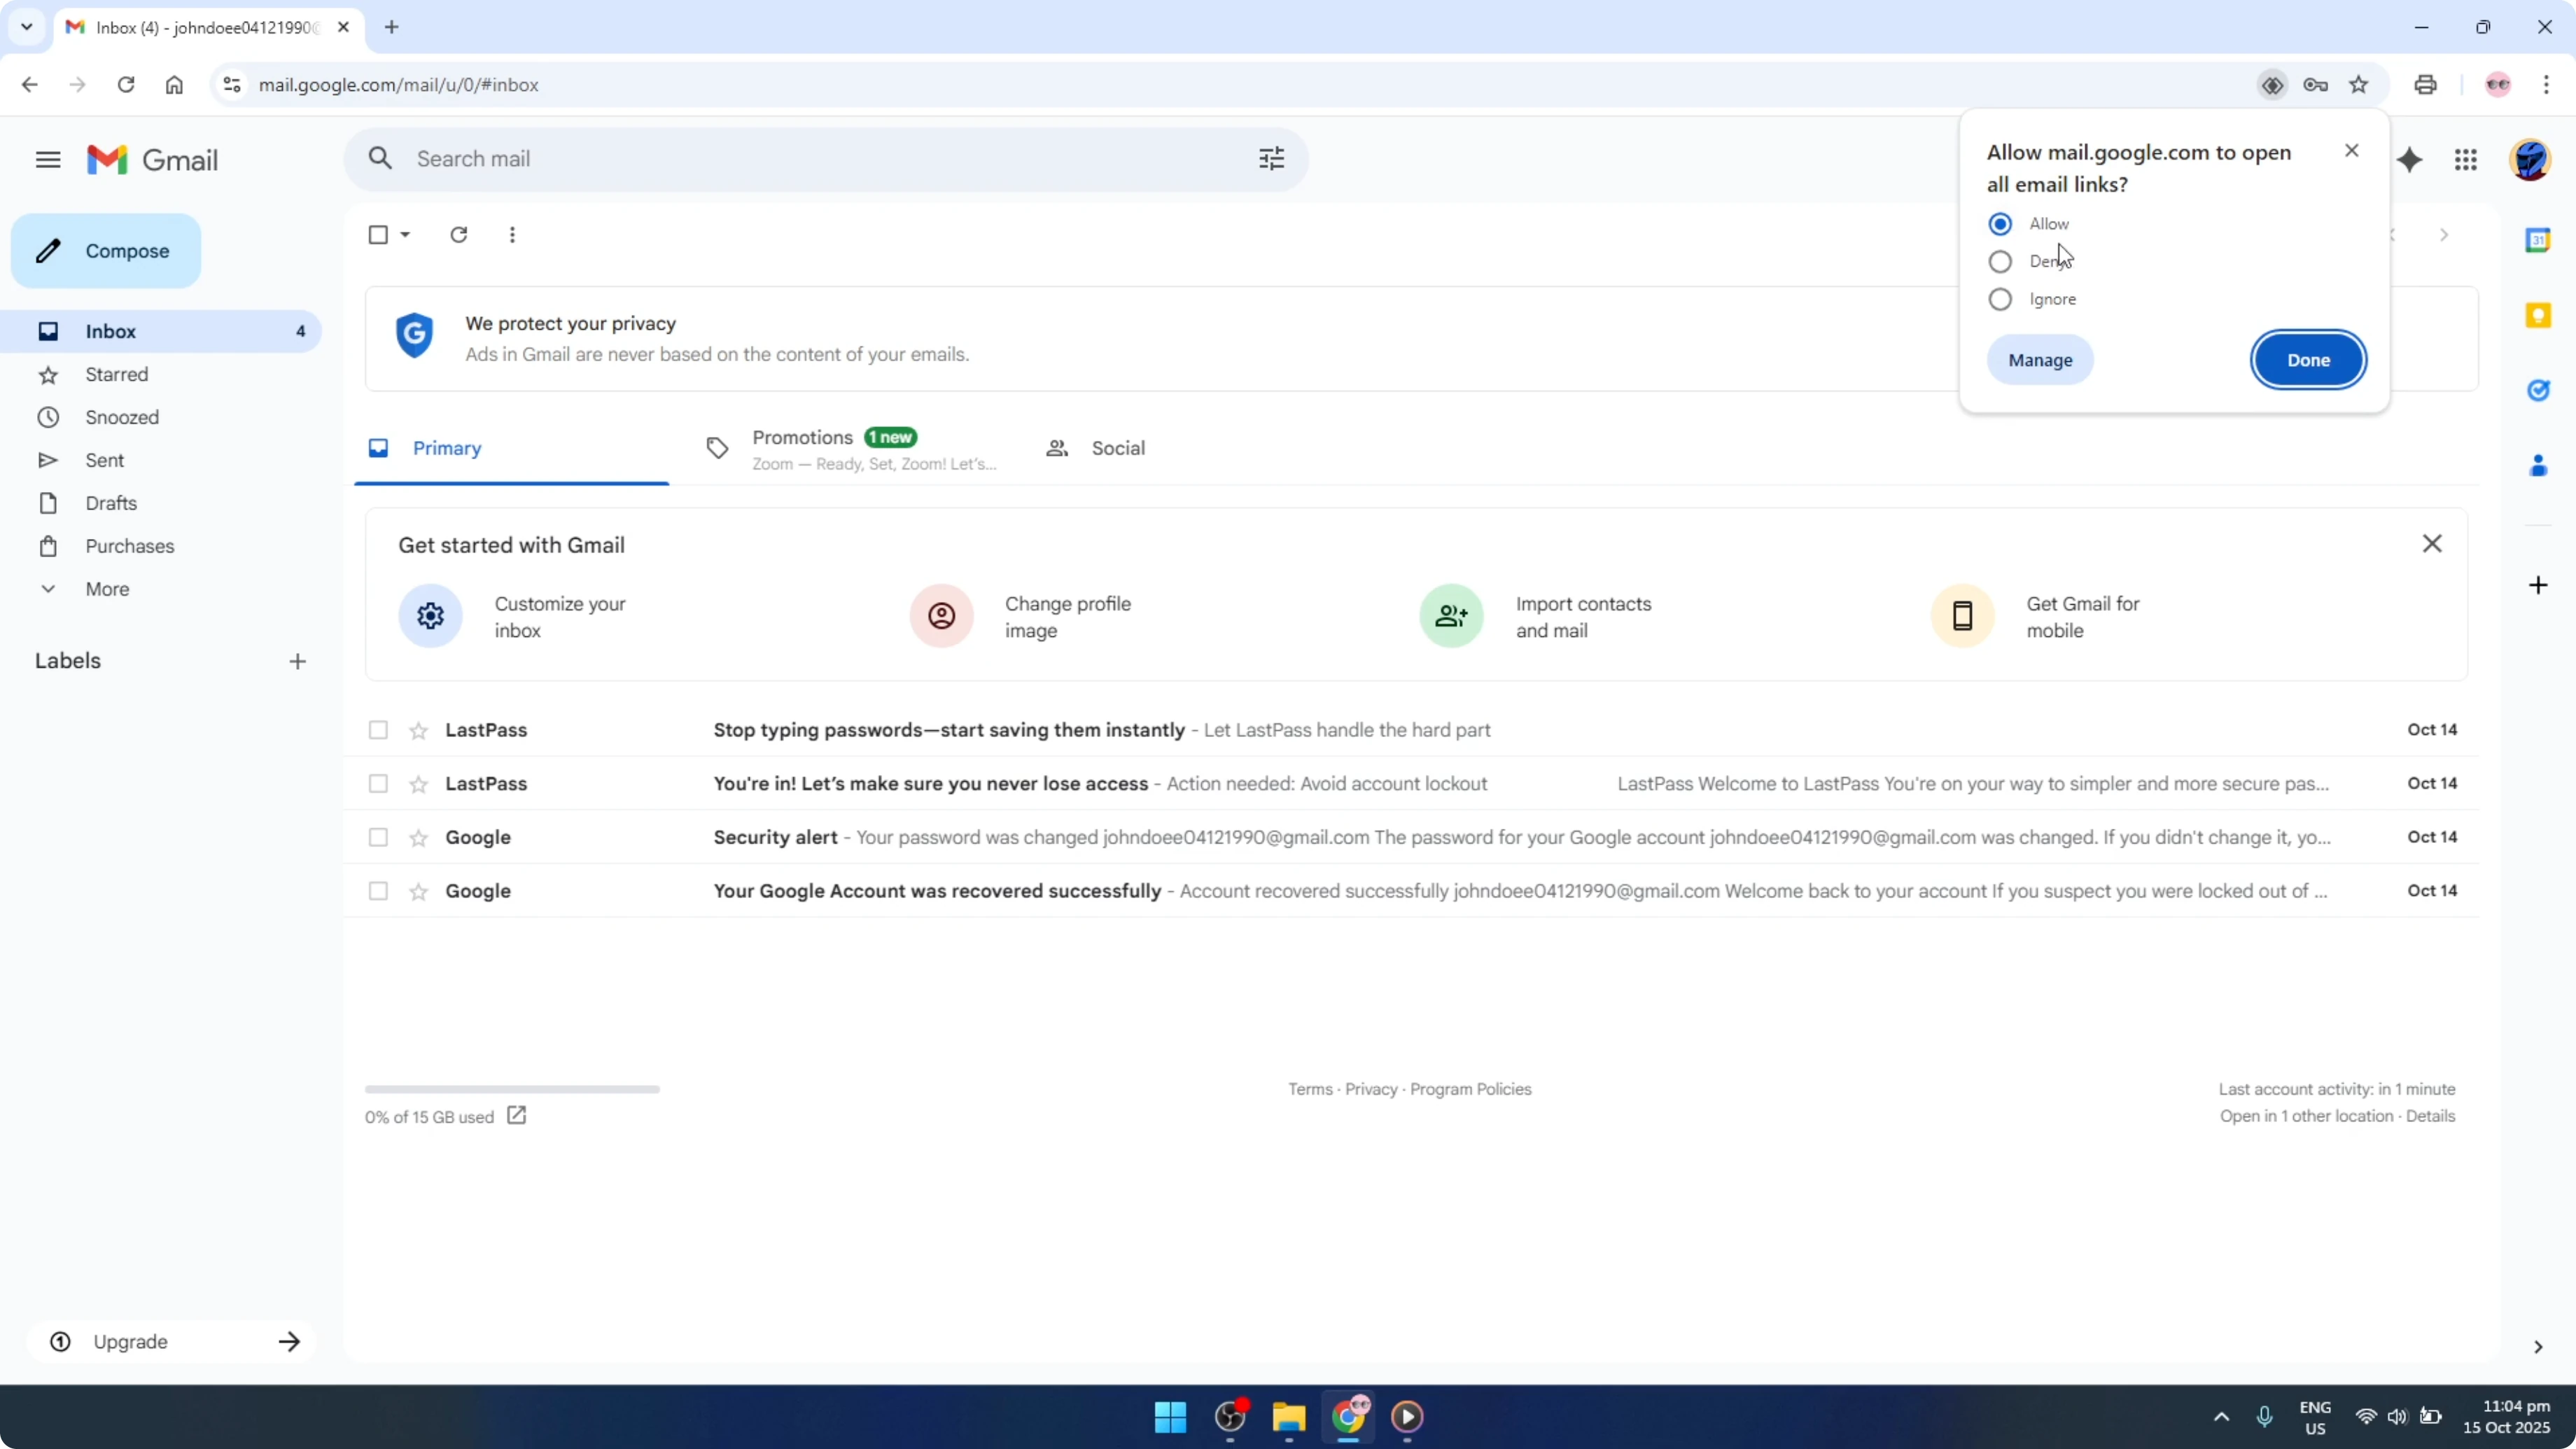Switch to the Promotions tab

850,448
